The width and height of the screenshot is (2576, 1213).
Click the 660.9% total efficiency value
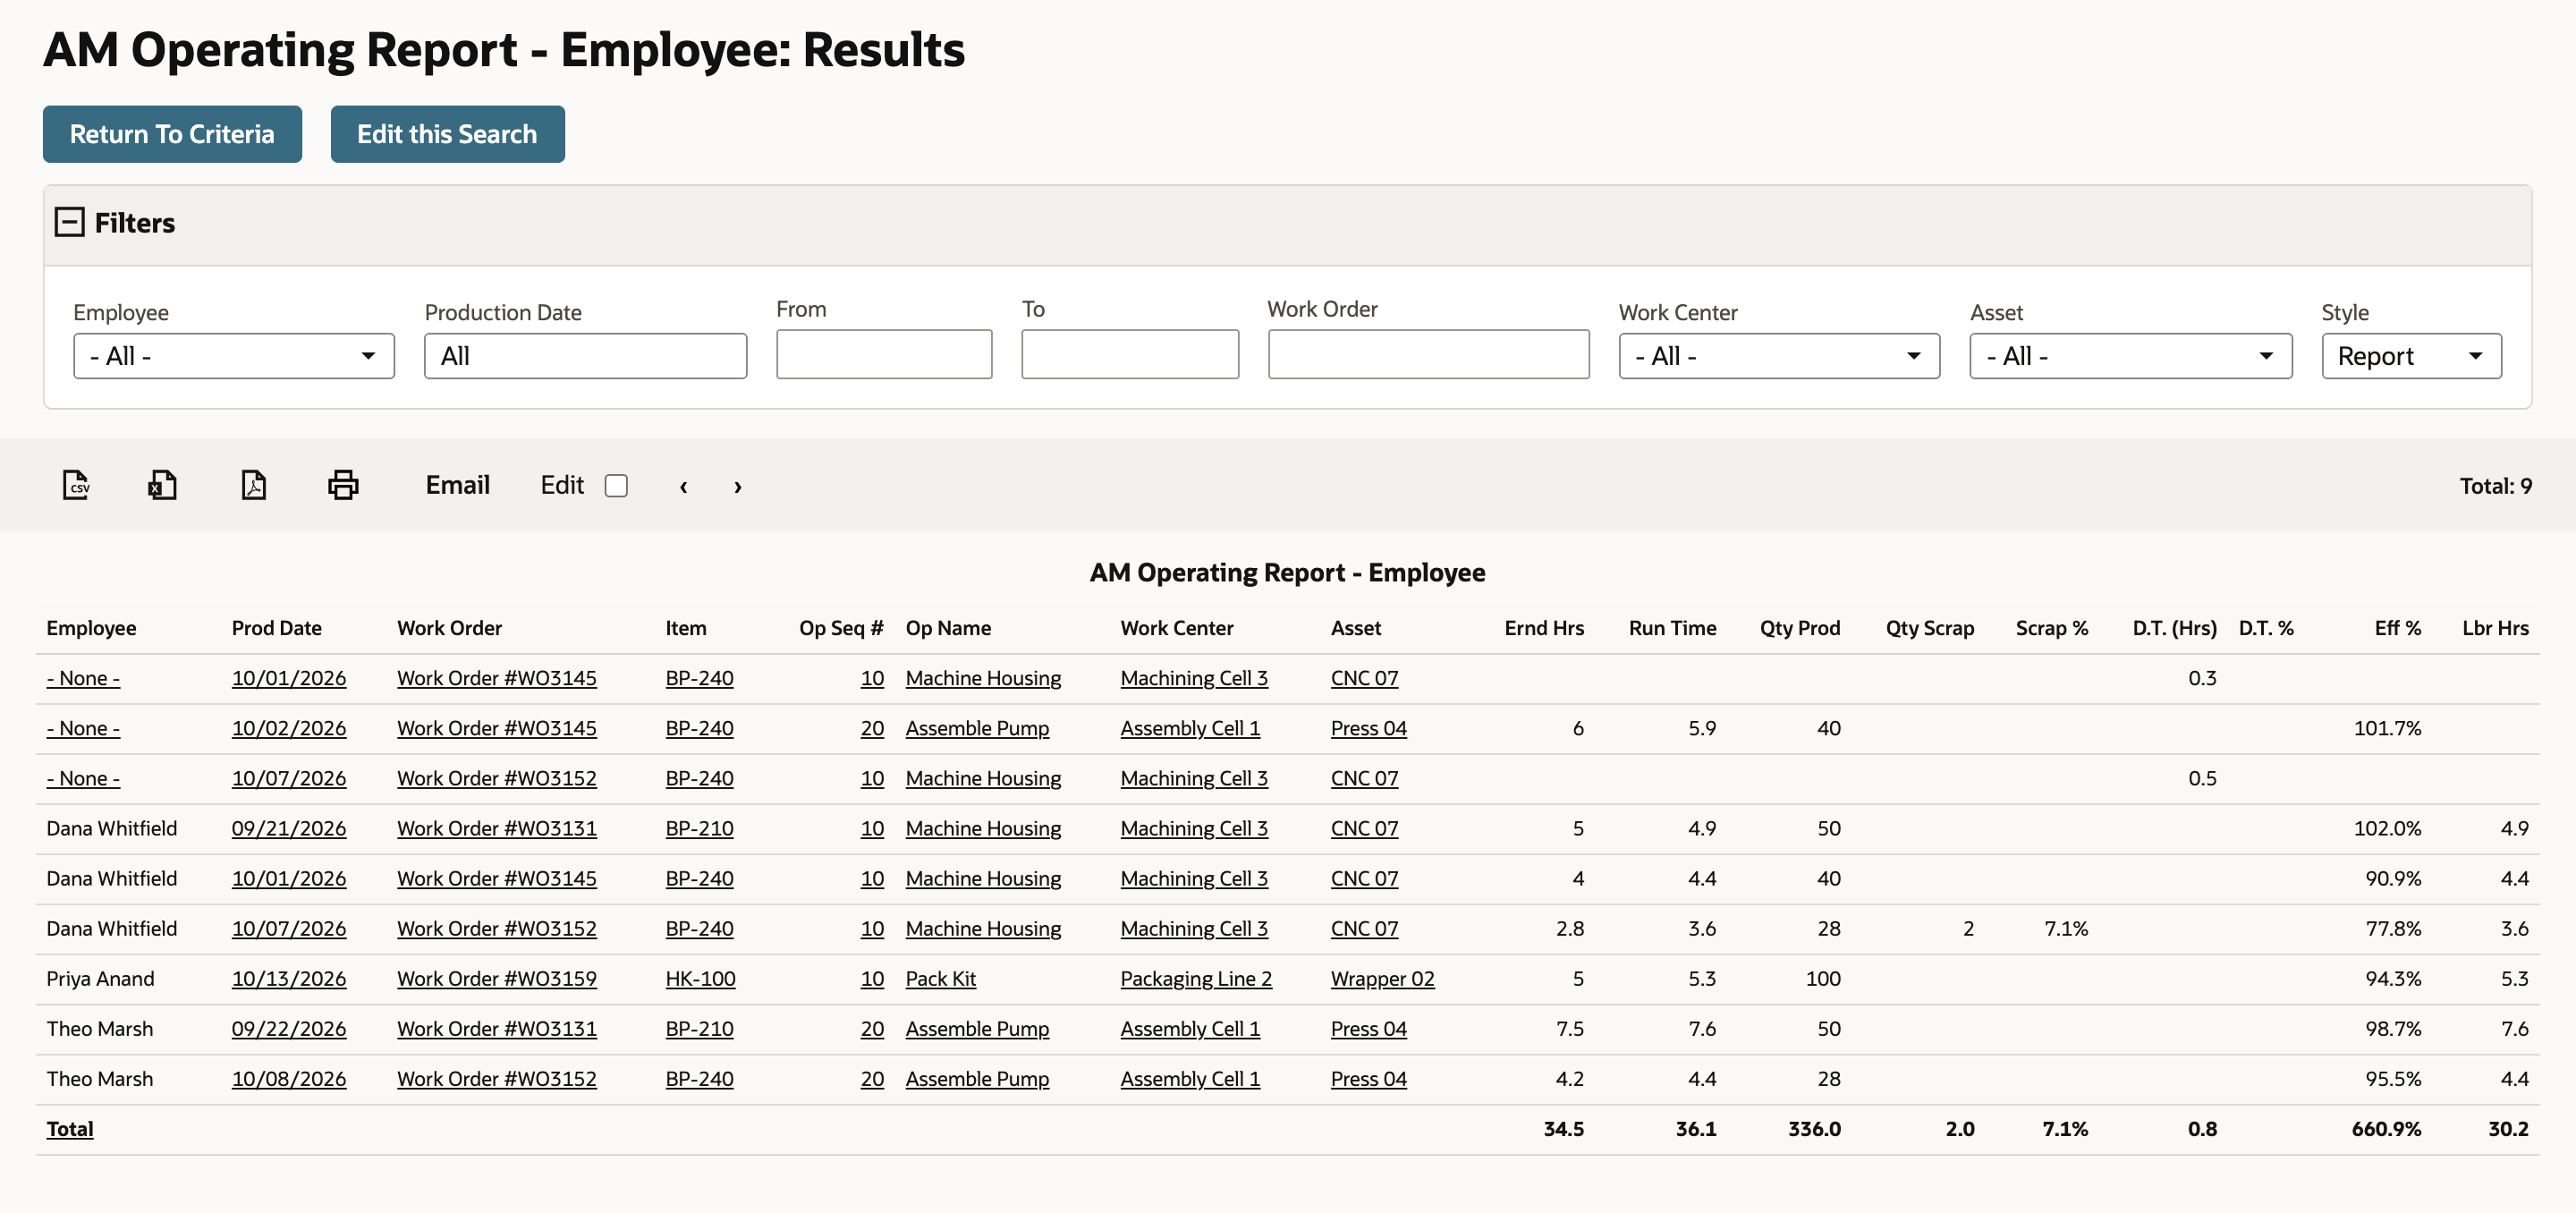point(2386,1129)
